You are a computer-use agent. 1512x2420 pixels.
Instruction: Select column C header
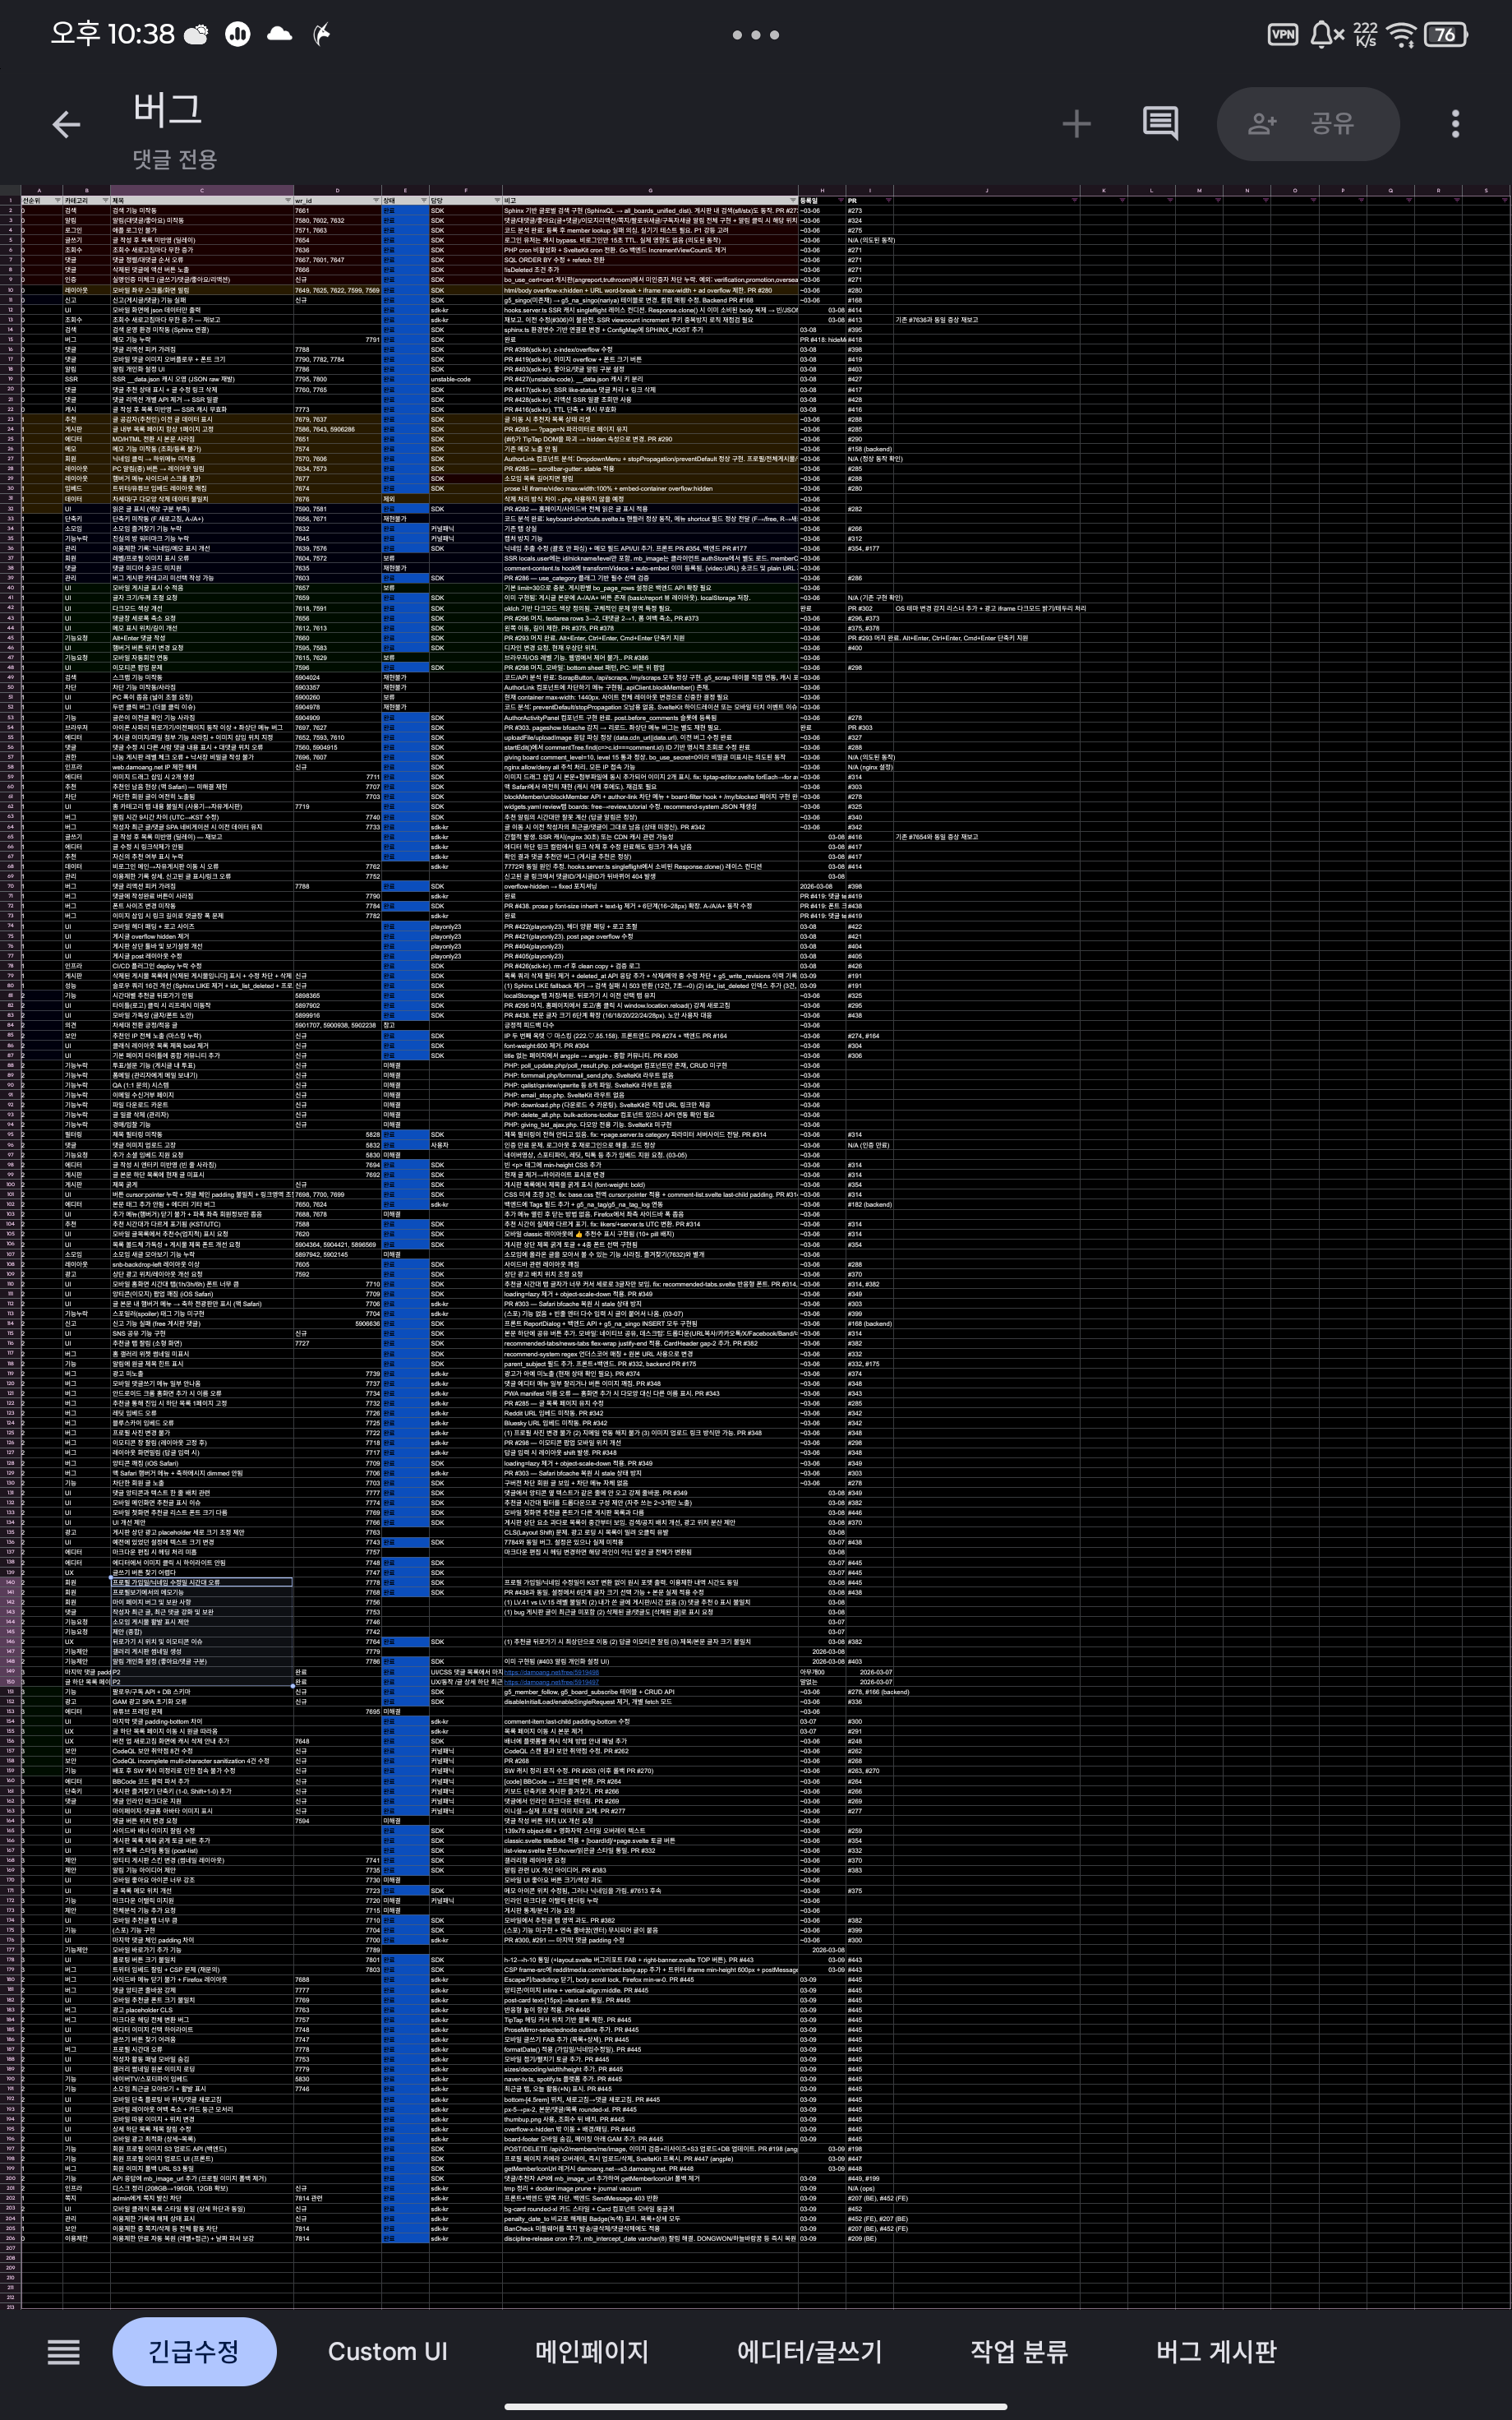pyautogui.click(x=202, y=190)
